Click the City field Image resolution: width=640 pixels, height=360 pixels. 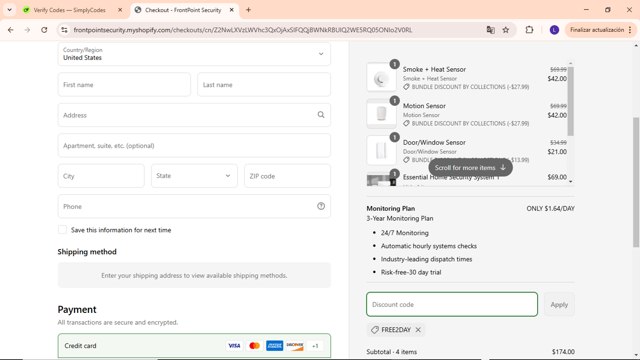click(101, 176)
